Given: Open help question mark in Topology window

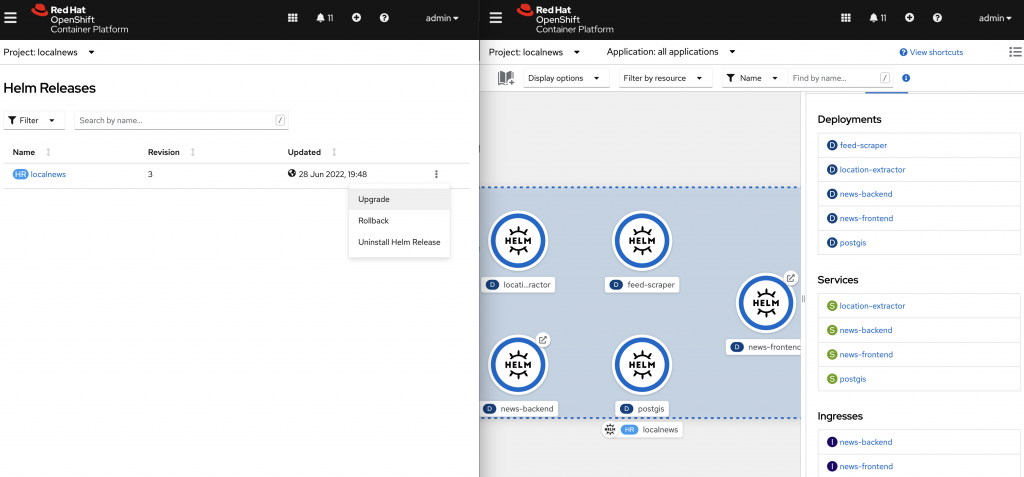Looking at the screenshot, I should click(937, 18).
